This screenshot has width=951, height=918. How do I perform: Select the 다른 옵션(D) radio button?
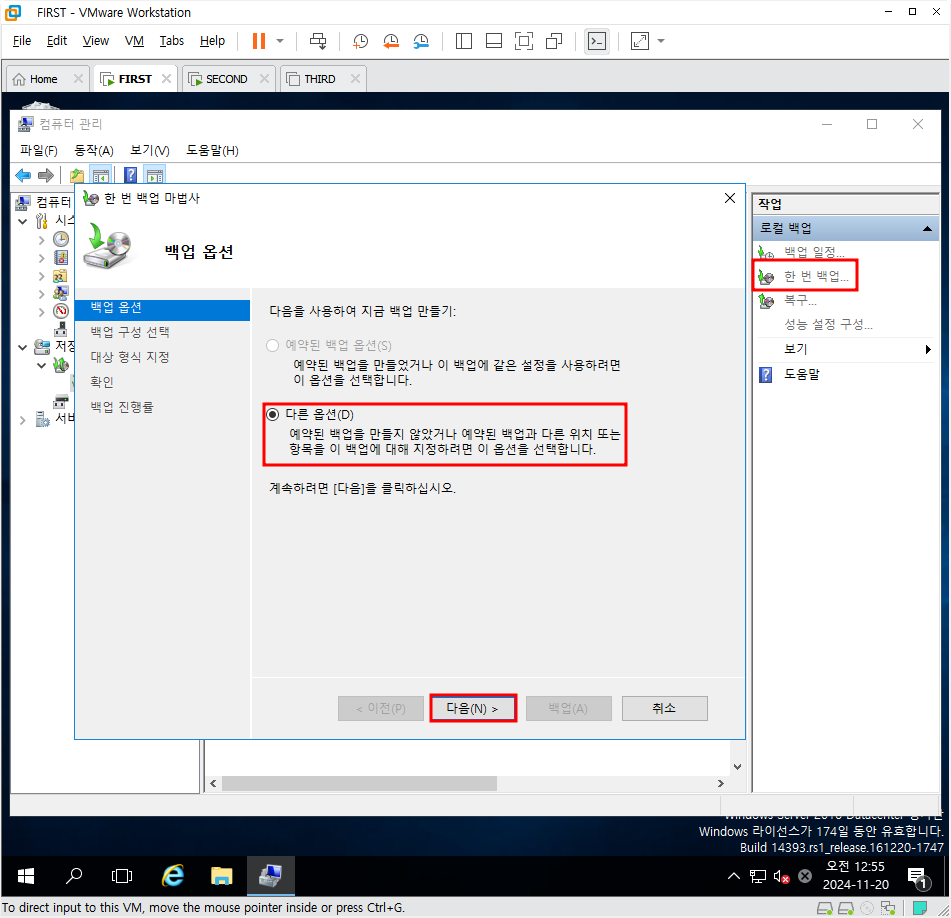tap(272, 415)
